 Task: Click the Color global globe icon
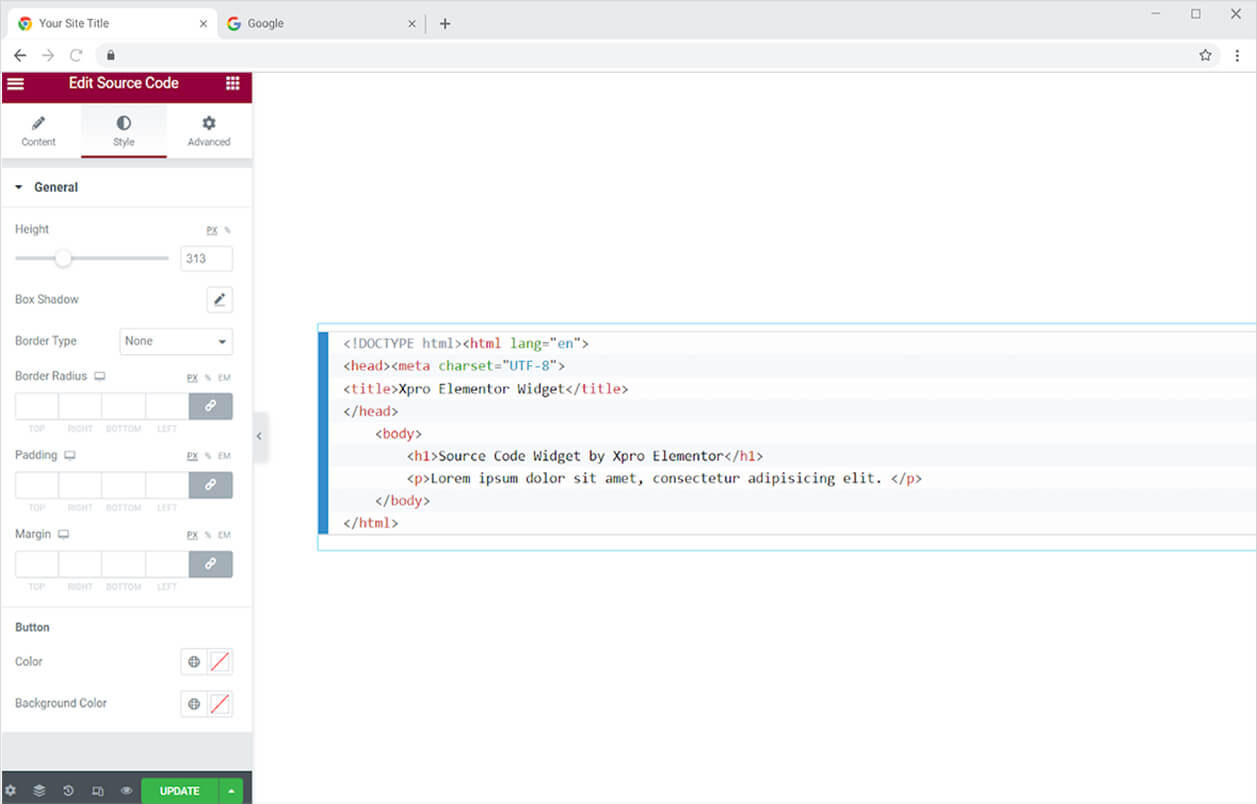194,662
